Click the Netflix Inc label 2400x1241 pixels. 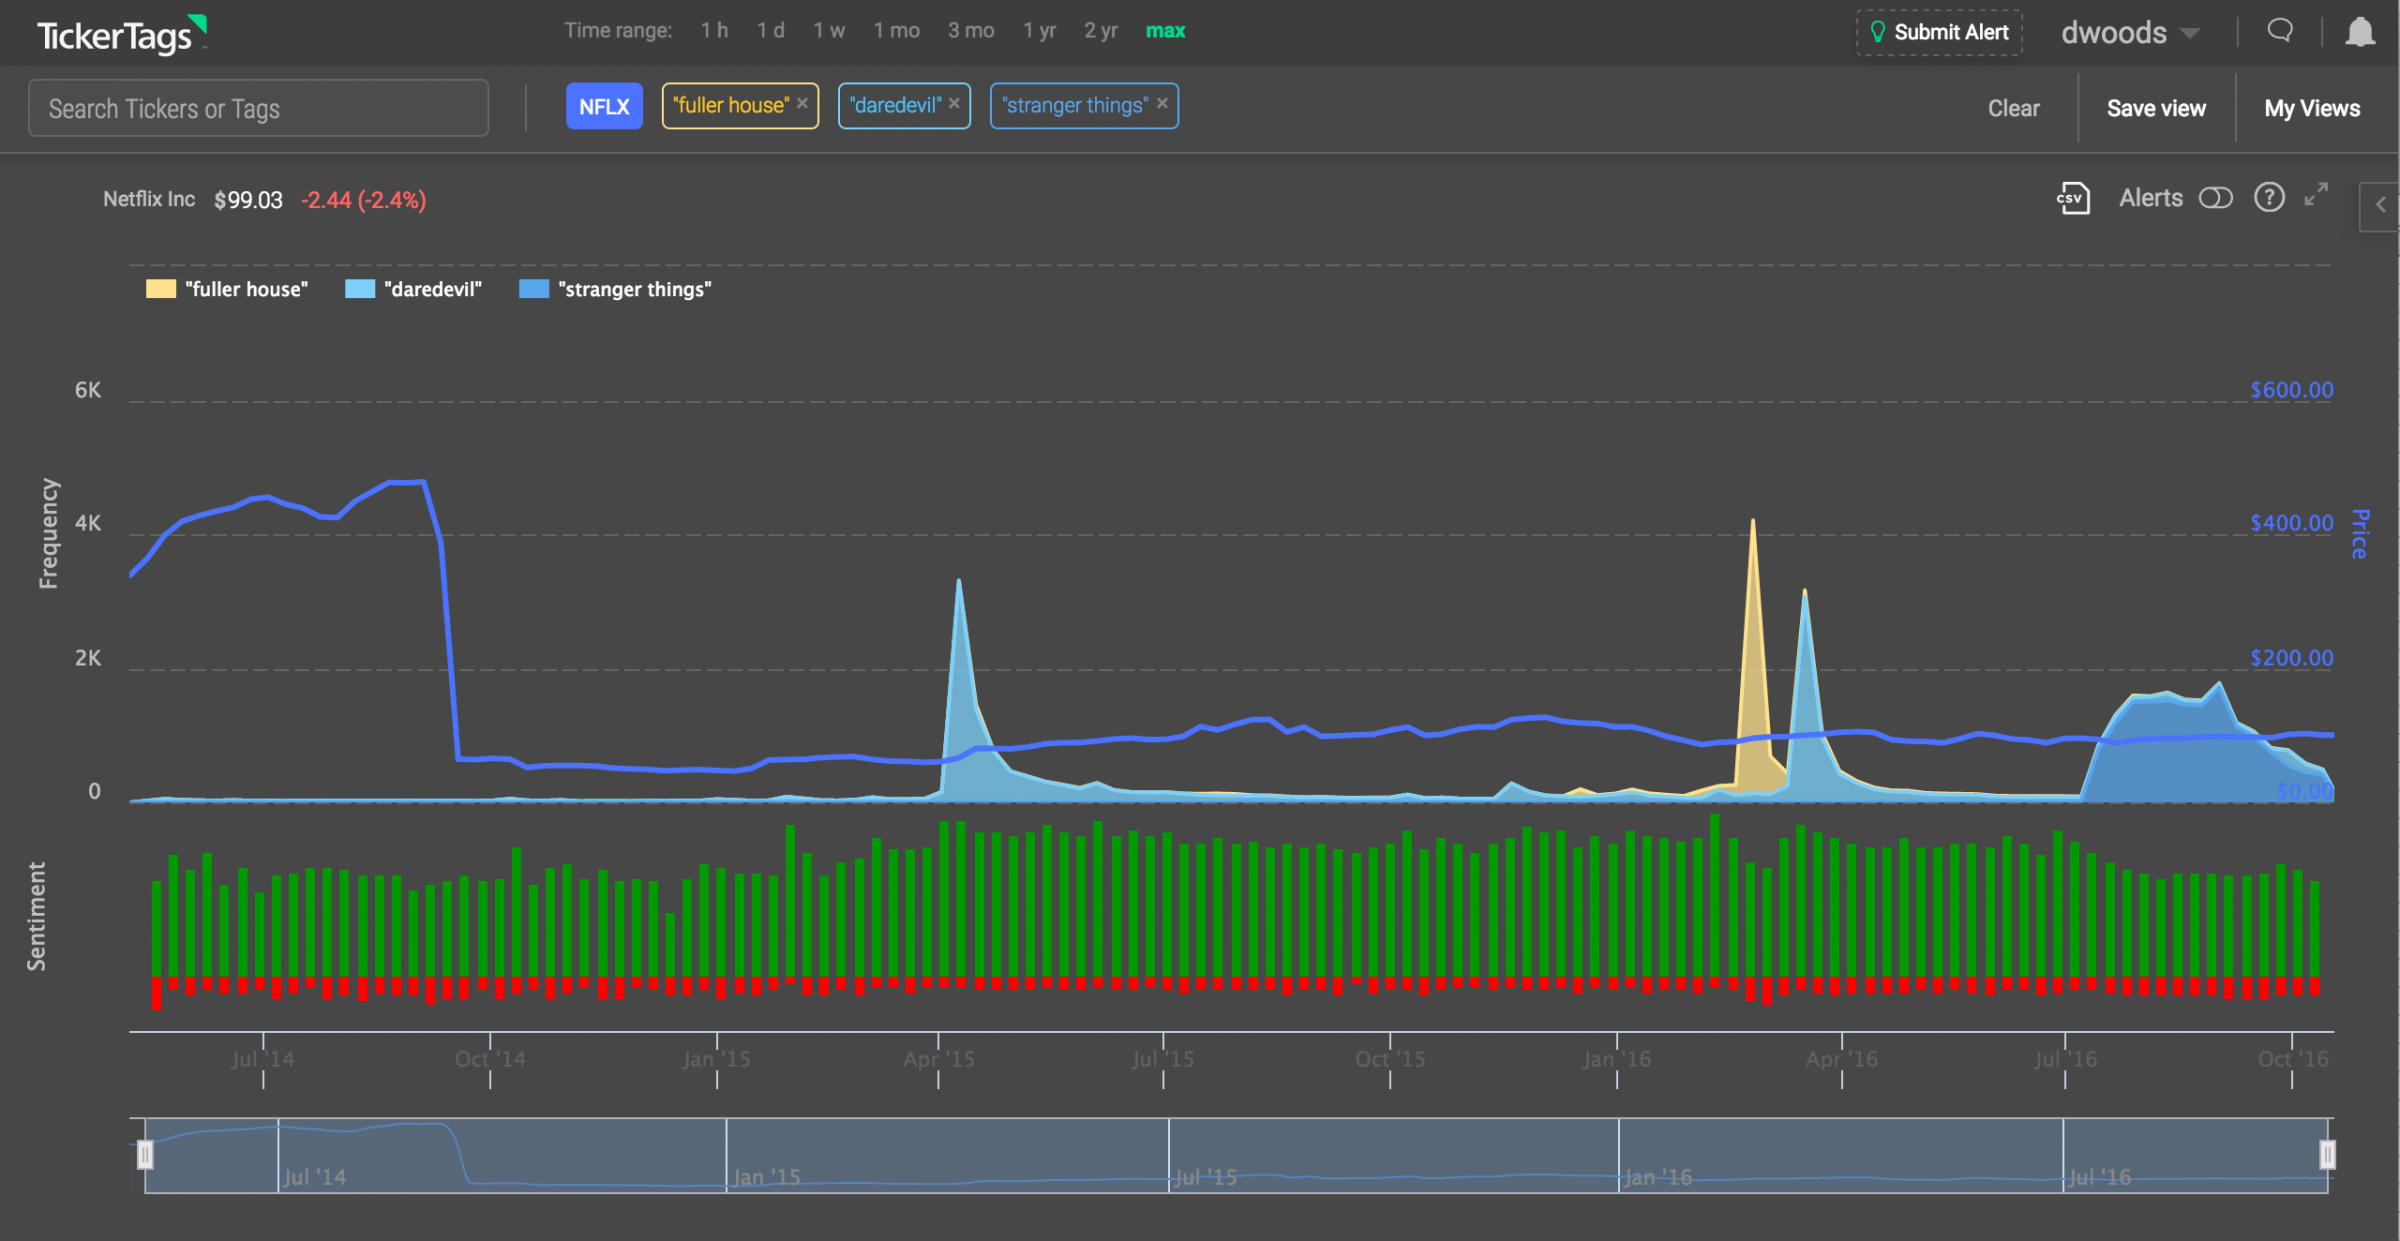149,199
